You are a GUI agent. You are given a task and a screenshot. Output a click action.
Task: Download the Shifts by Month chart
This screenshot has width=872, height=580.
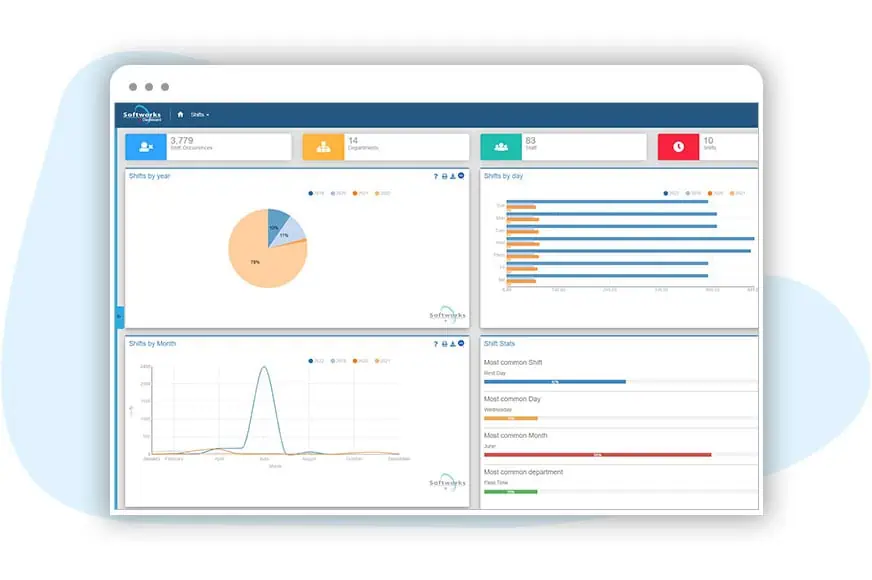click(x=453, y=344)
